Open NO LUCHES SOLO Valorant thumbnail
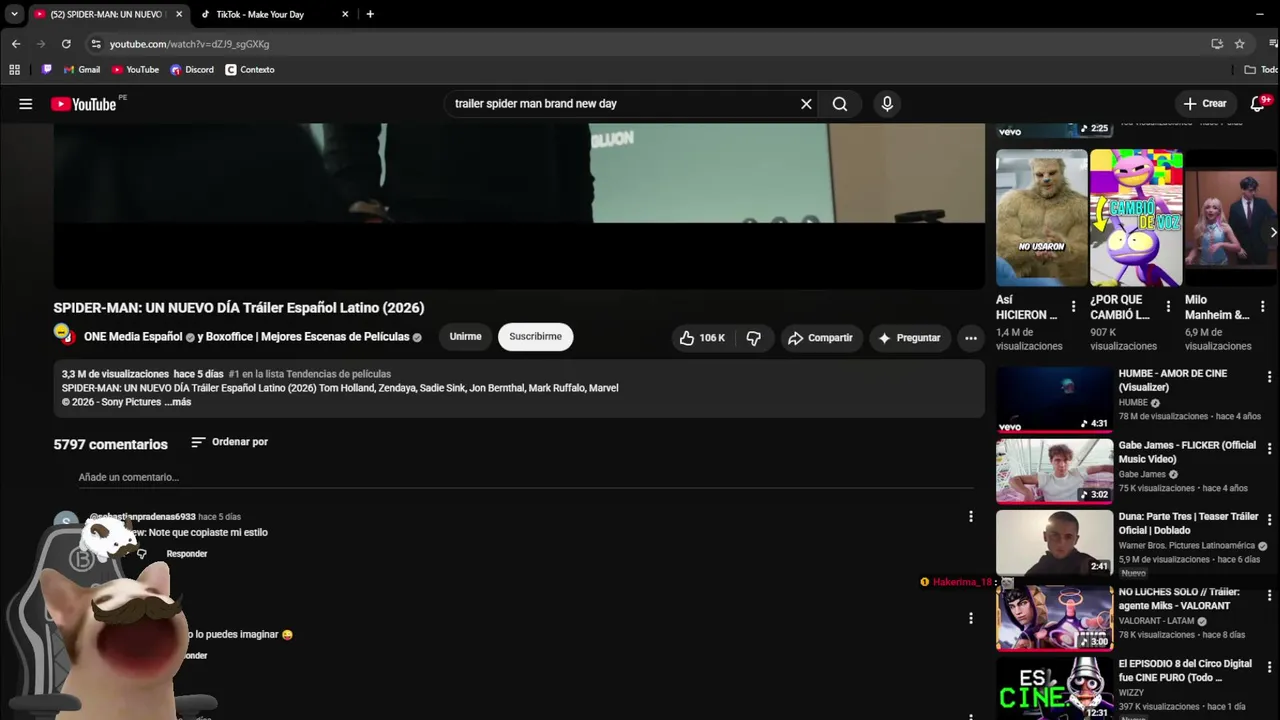Screen dimensions: 1280x720 click(x=1054, y=617)
